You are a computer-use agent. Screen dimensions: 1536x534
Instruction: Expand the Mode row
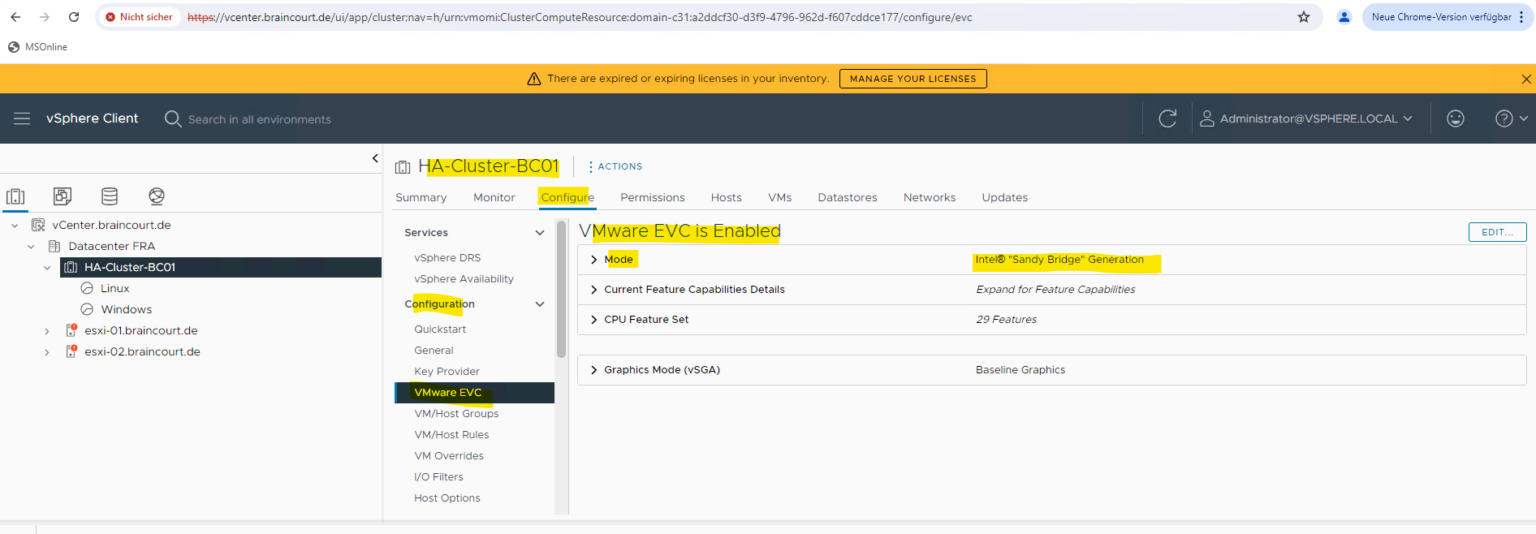594,260
